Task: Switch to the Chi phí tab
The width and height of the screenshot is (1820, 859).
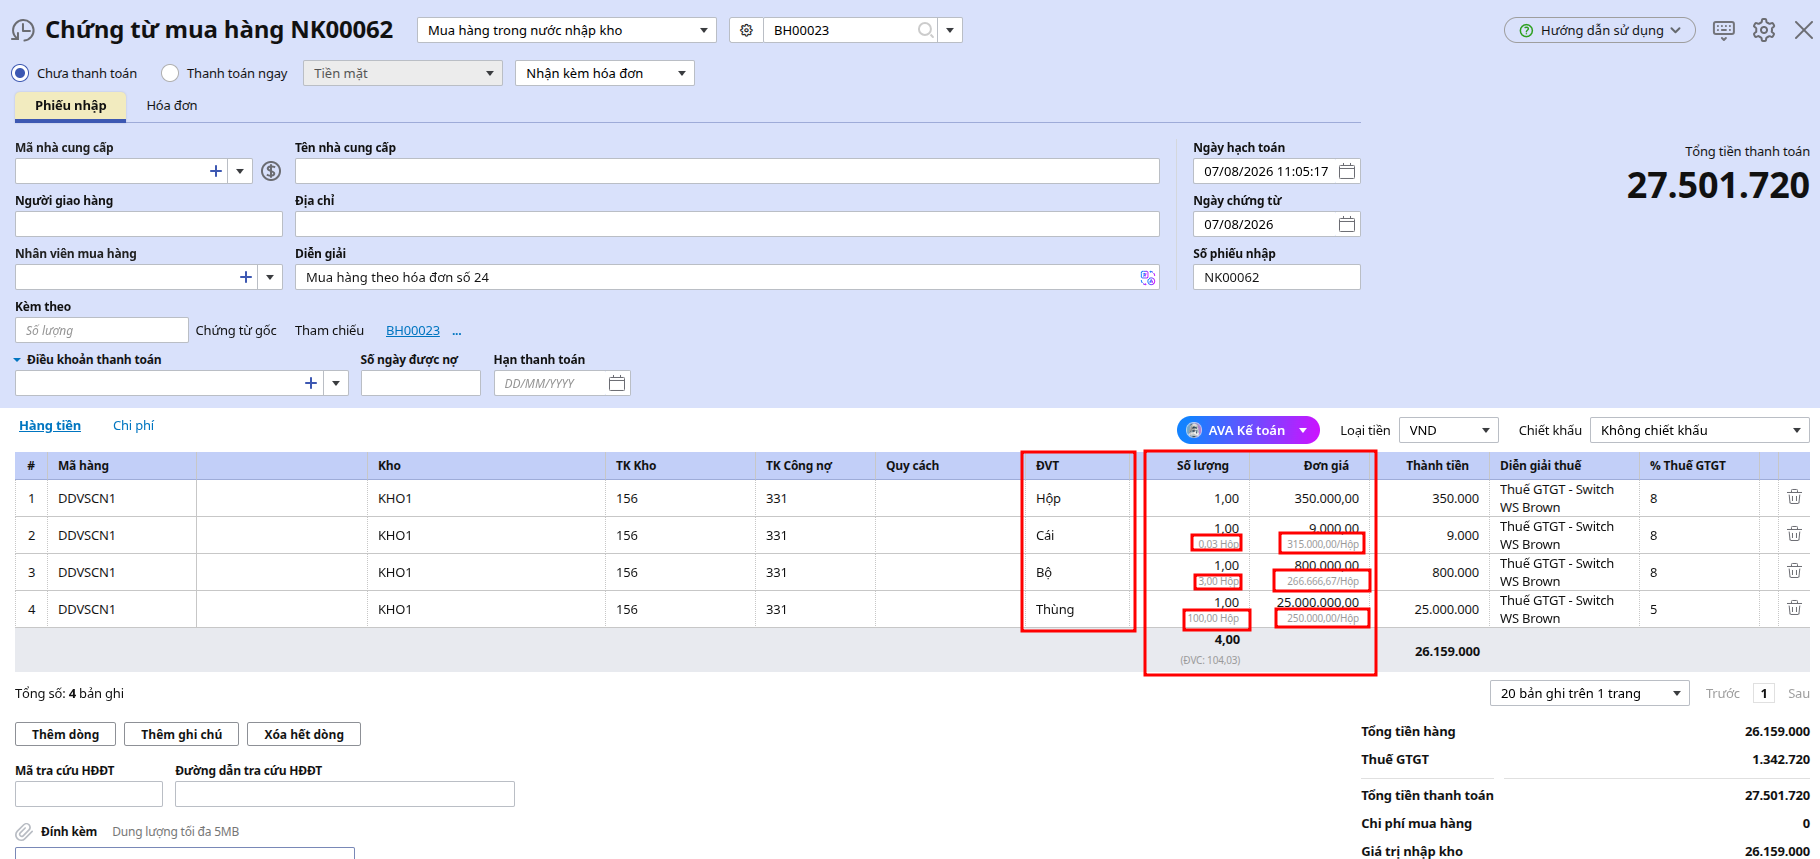Action: 133,425
